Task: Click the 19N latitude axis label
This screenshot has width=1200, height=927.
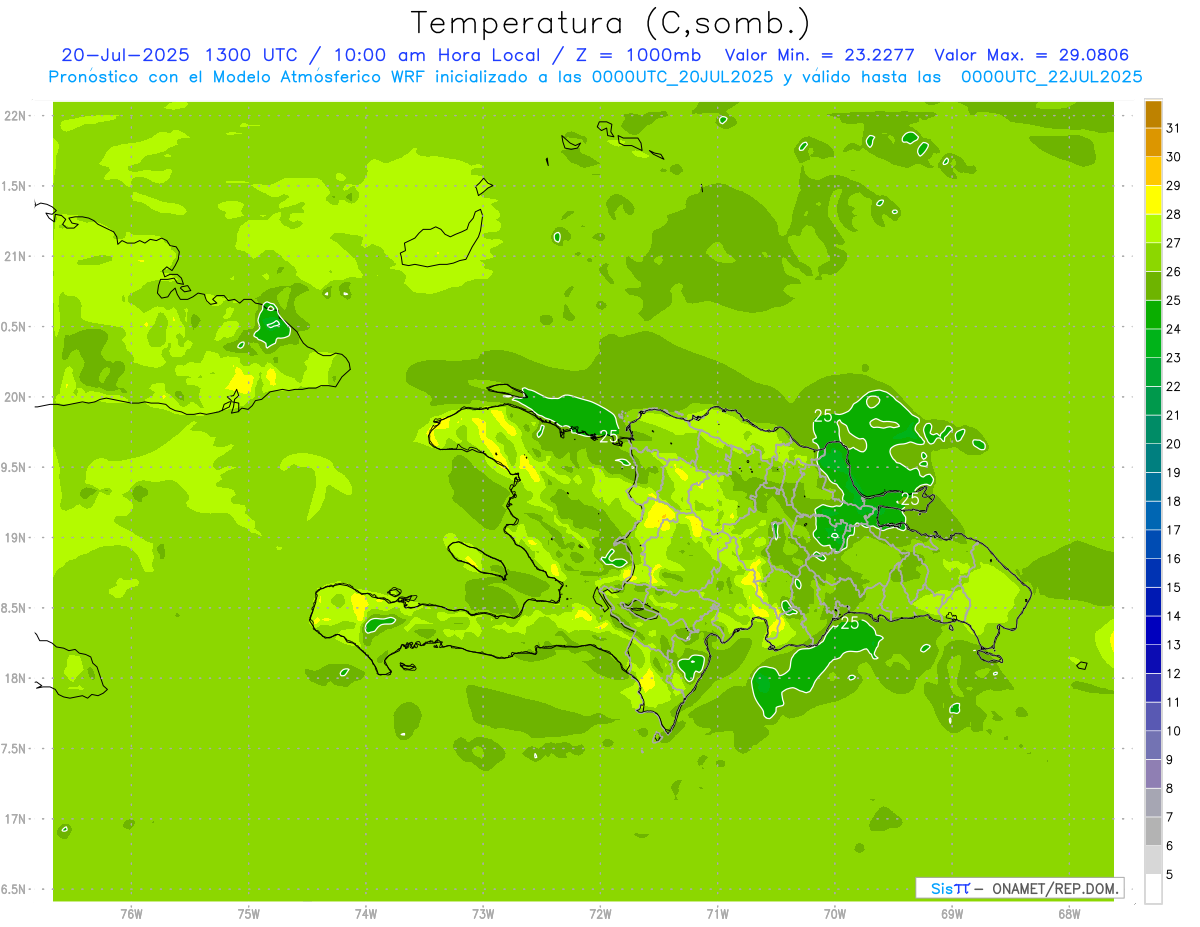Action: point(14,538)
